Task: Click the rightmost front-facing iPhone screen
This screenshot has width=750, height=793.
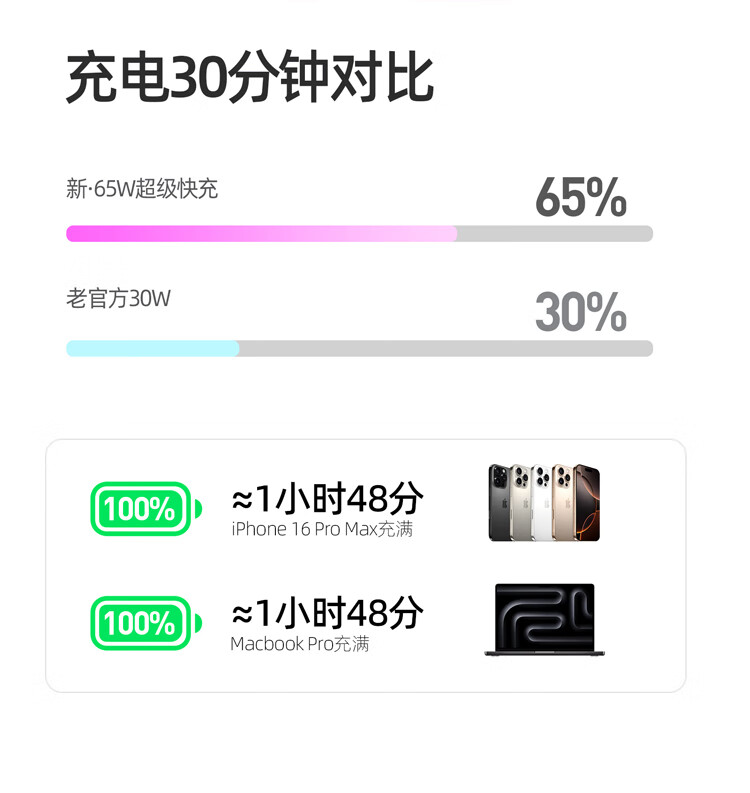Action: tap(587, 503)
